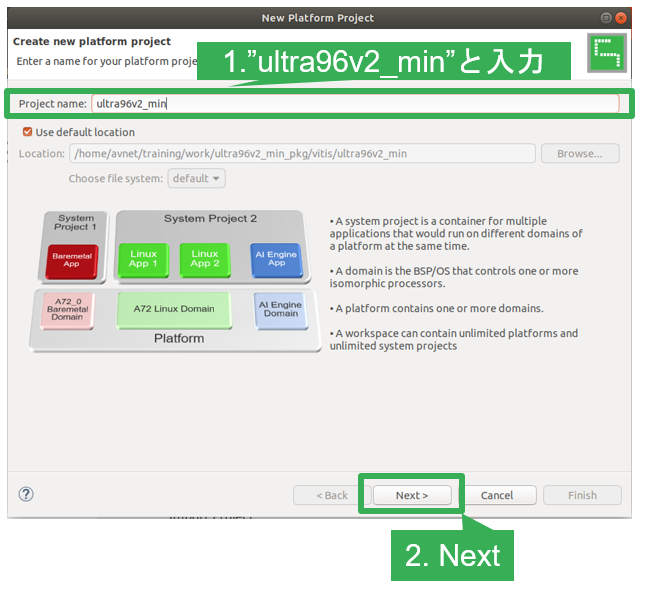Select the A72 Linux Domain block
The image size is (661, 589).
tap(174, 309)
